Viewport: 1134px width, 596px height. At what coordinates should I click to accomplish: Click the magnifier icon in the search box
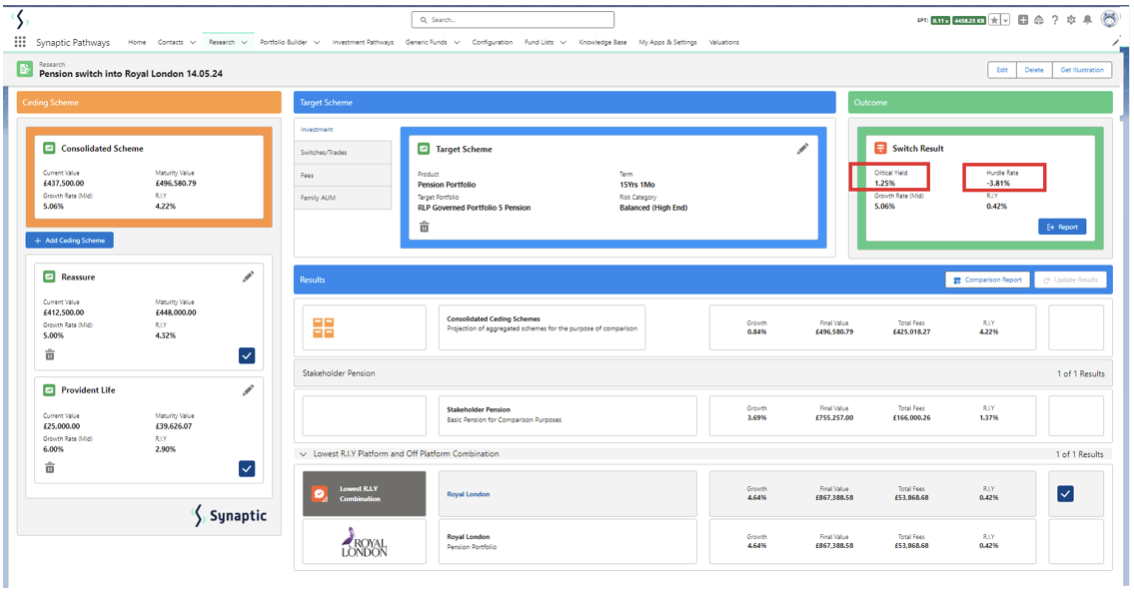[x=424, y=20]
